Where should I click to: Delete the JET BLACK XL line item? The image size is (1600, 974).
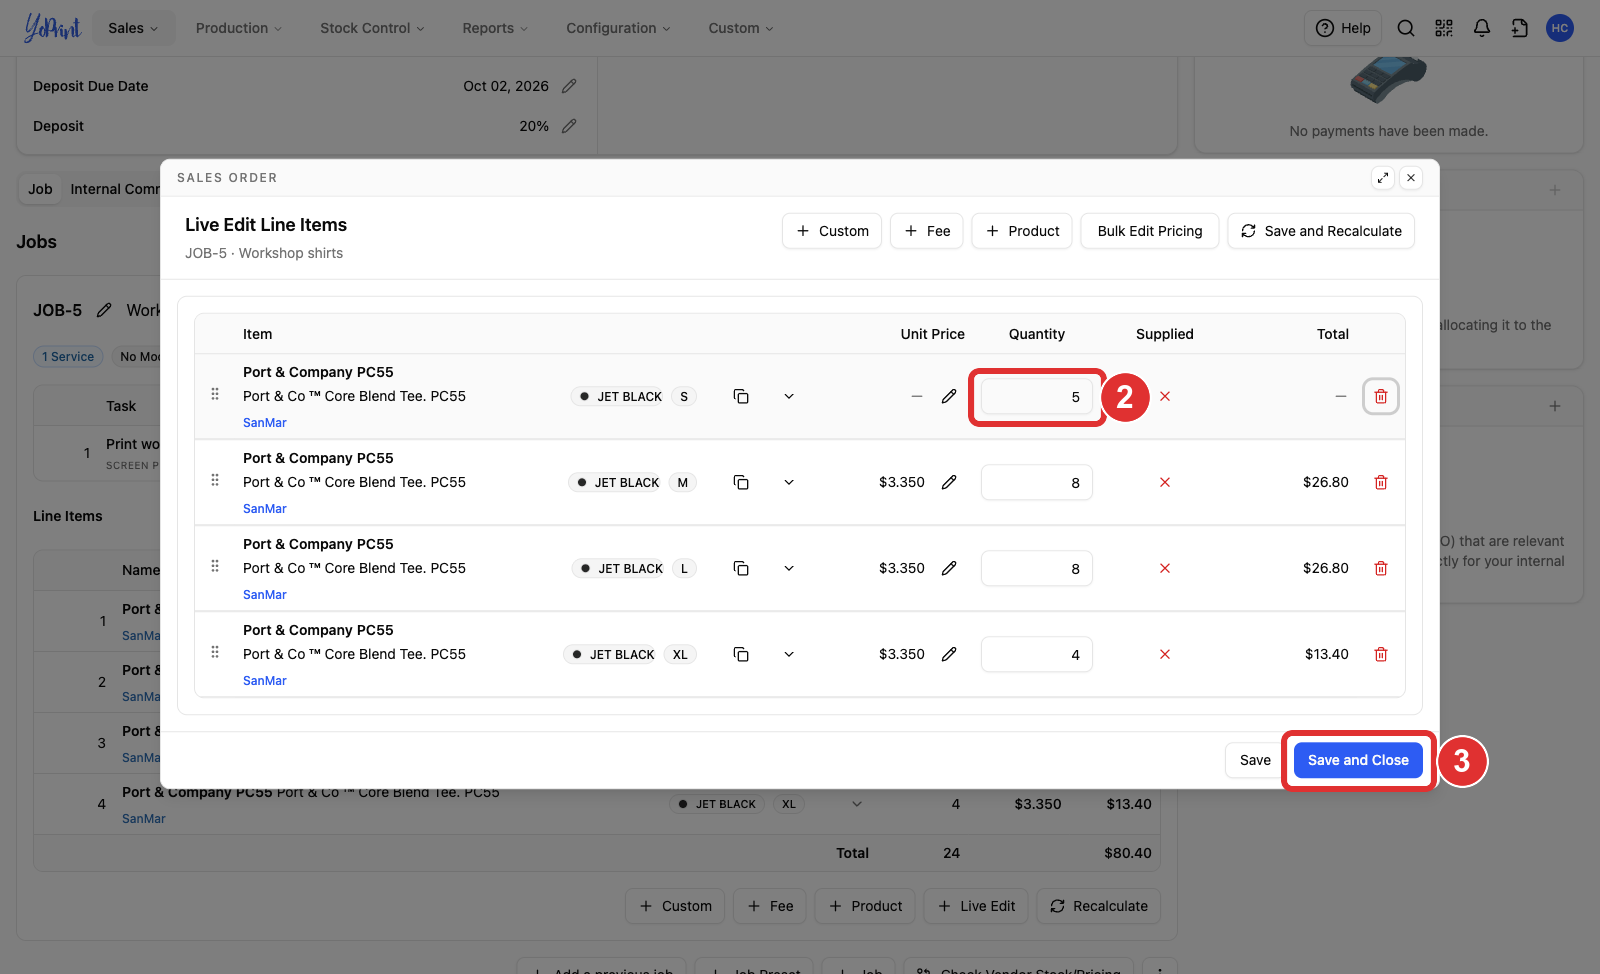pyautogui.click(x=1381, y=655)
